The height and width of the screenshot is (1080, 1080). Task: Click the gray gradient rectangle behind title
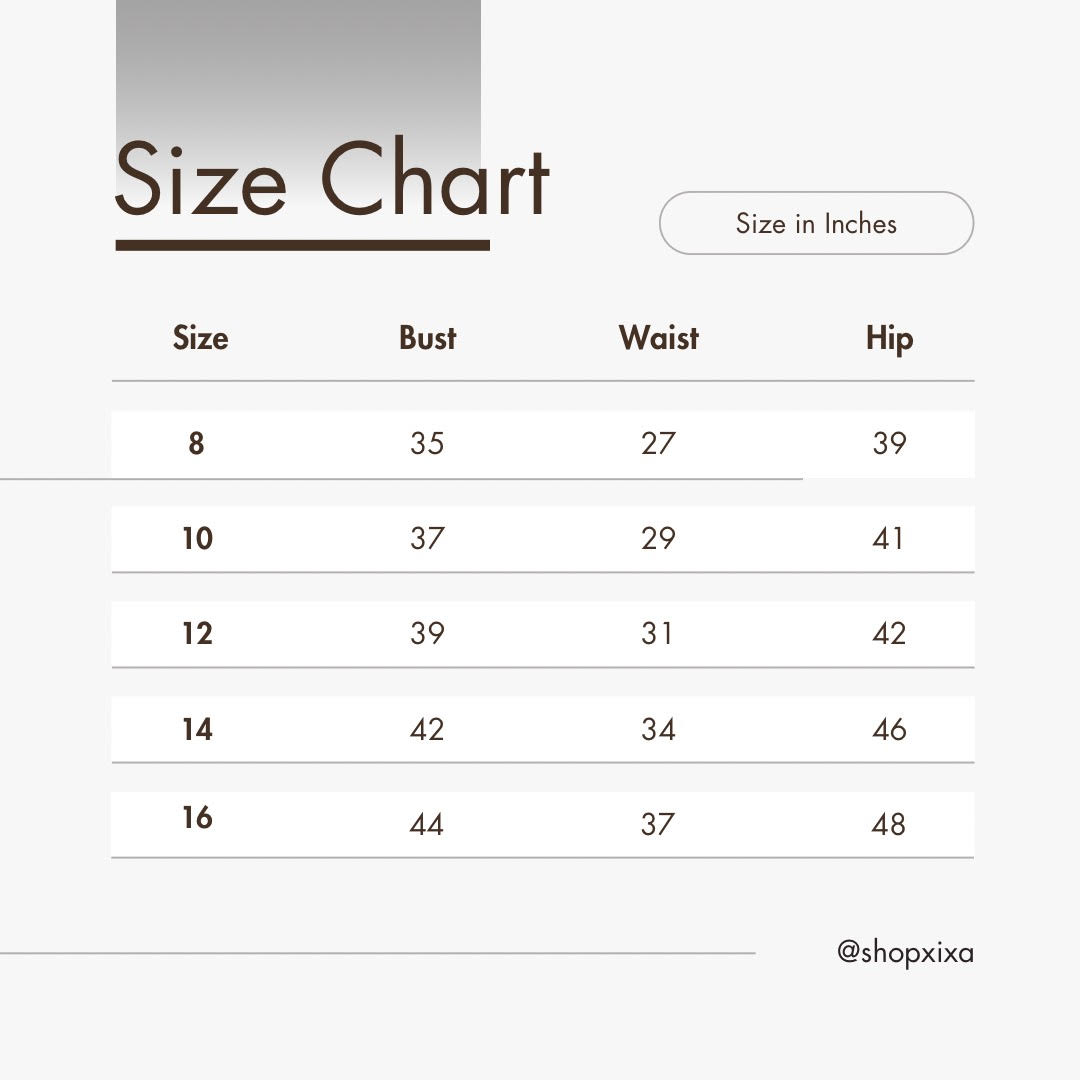click(298, 60)
